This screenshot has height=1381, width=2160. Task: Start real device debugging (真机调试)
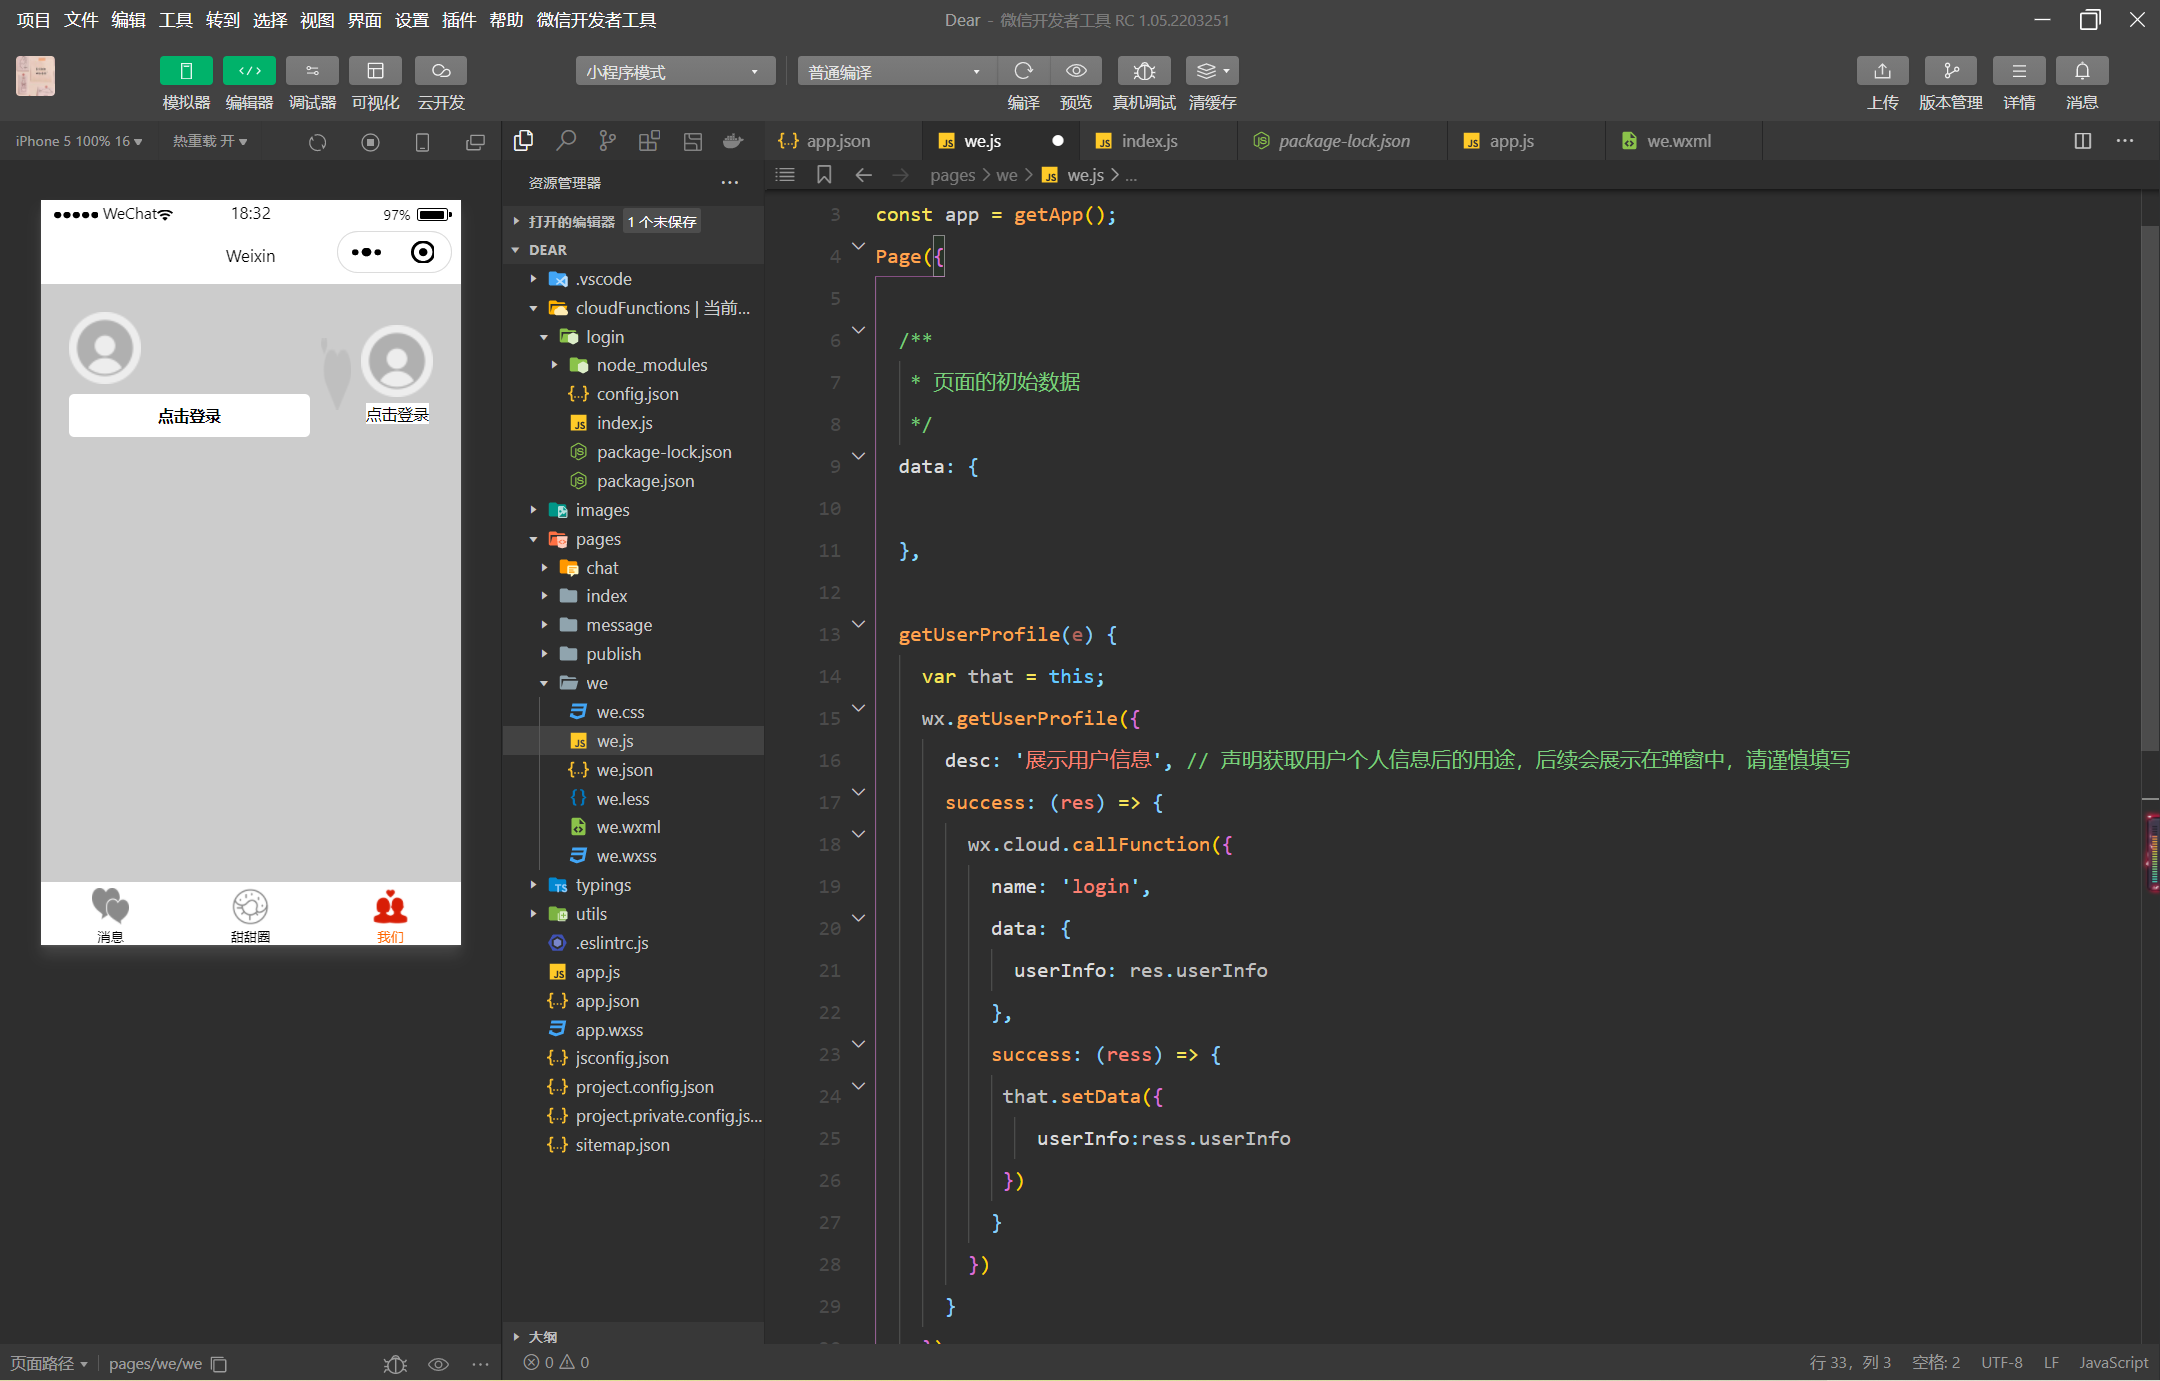click(x=1144, y=71)
